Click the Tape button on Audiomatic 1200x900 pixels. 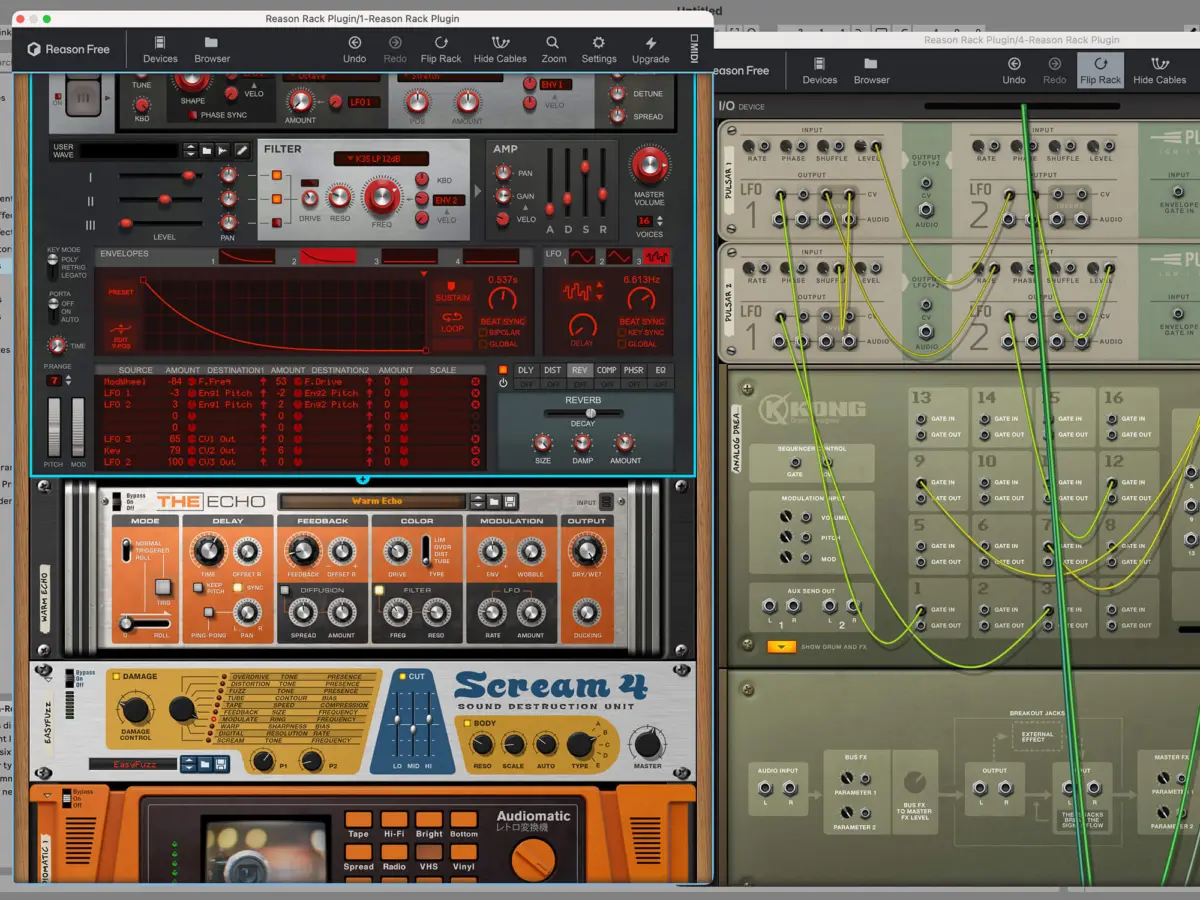click(358, 834)
